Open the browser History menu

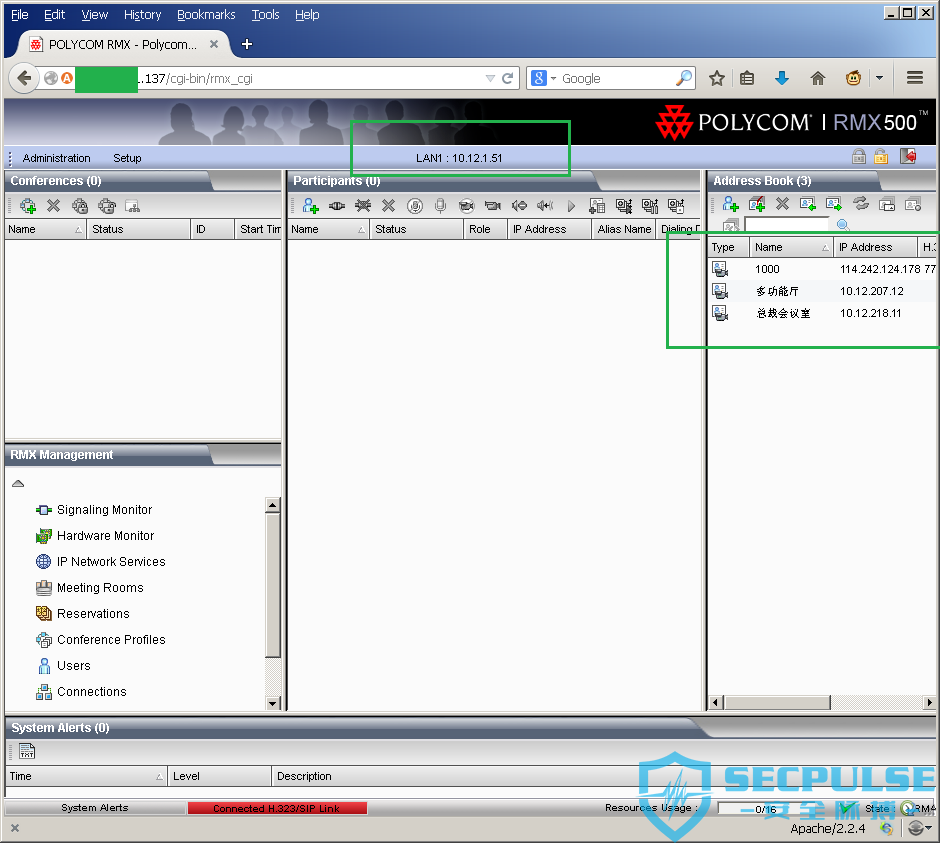coord(143,14)
